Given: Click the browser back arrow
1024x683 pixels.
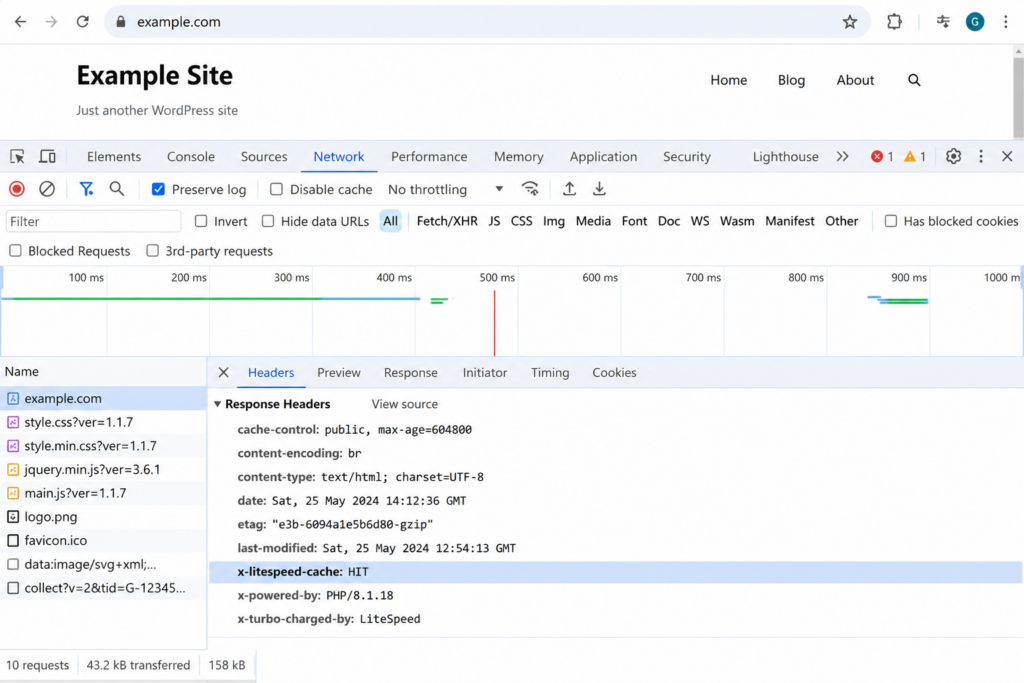Looking at the screenshot, I should tap(21, 22).
